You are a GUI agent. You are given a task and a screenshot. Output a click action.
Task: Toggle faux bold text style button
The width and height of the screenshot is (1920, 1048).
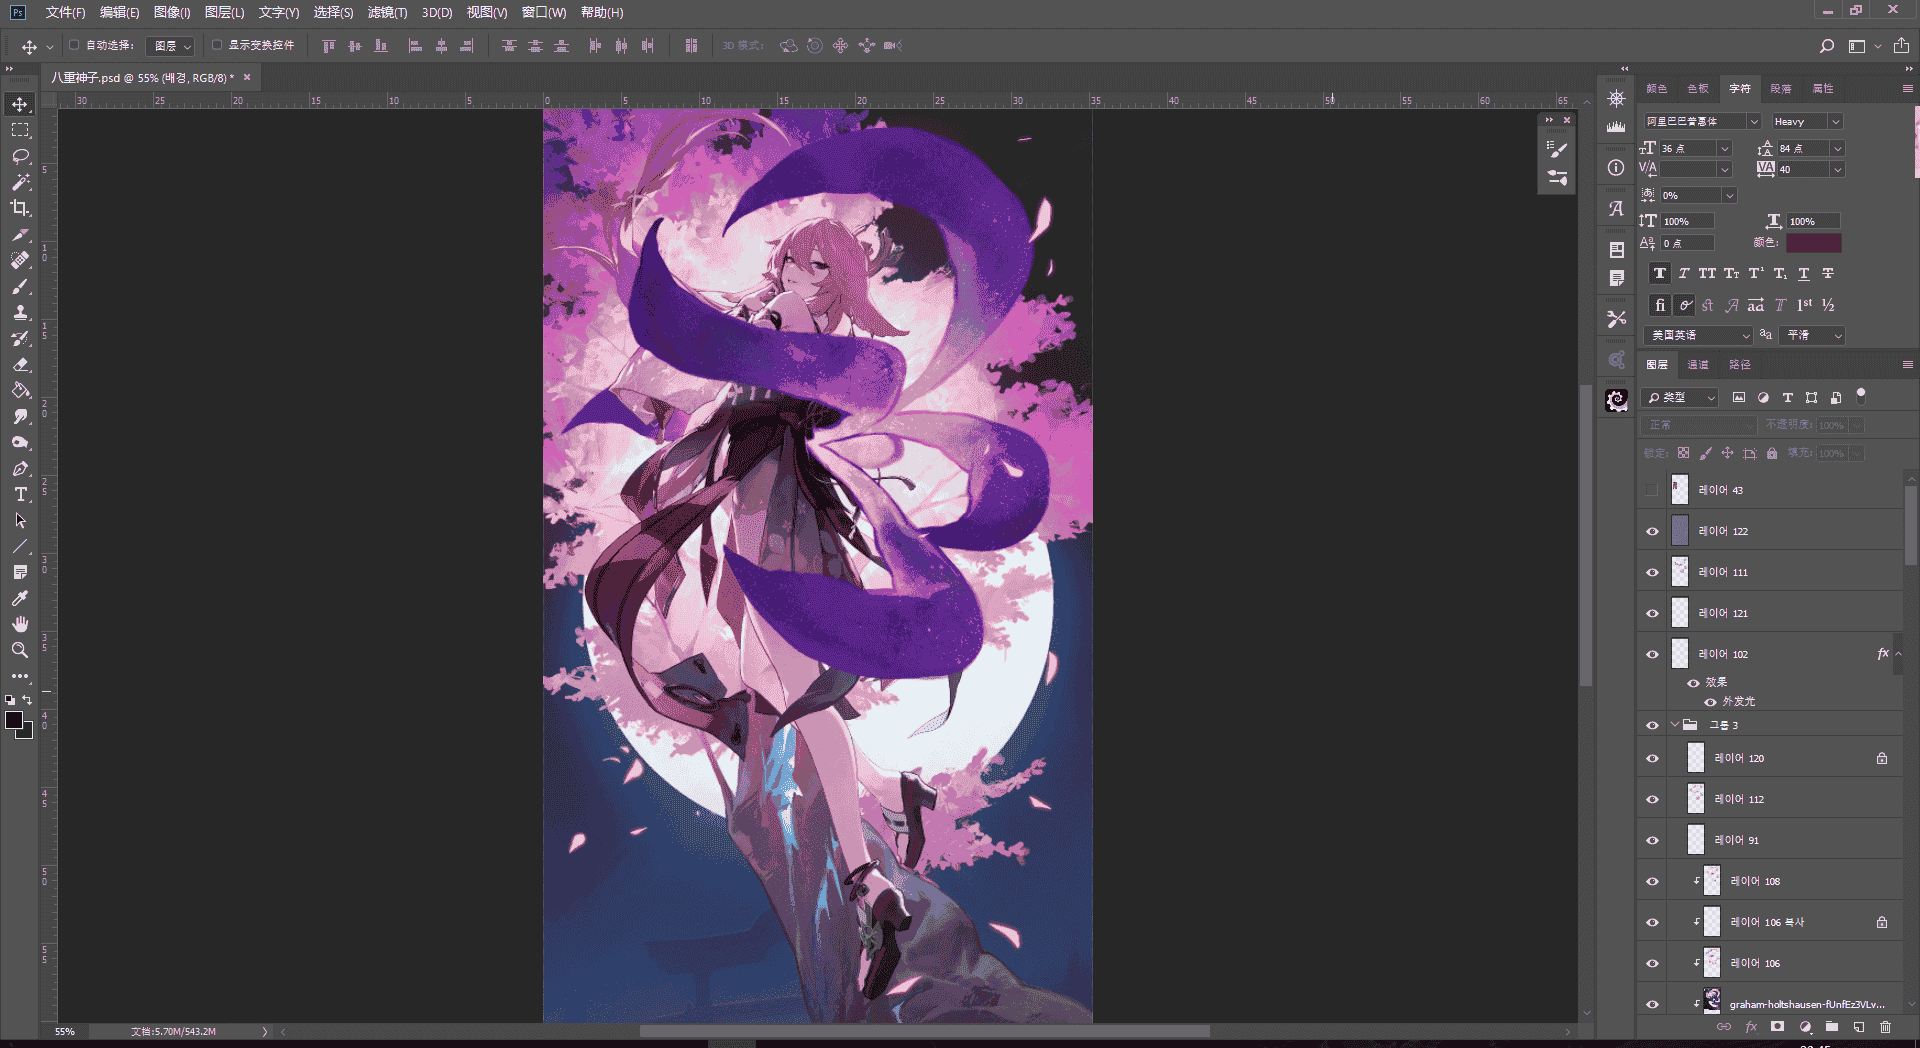(1659, 273)
